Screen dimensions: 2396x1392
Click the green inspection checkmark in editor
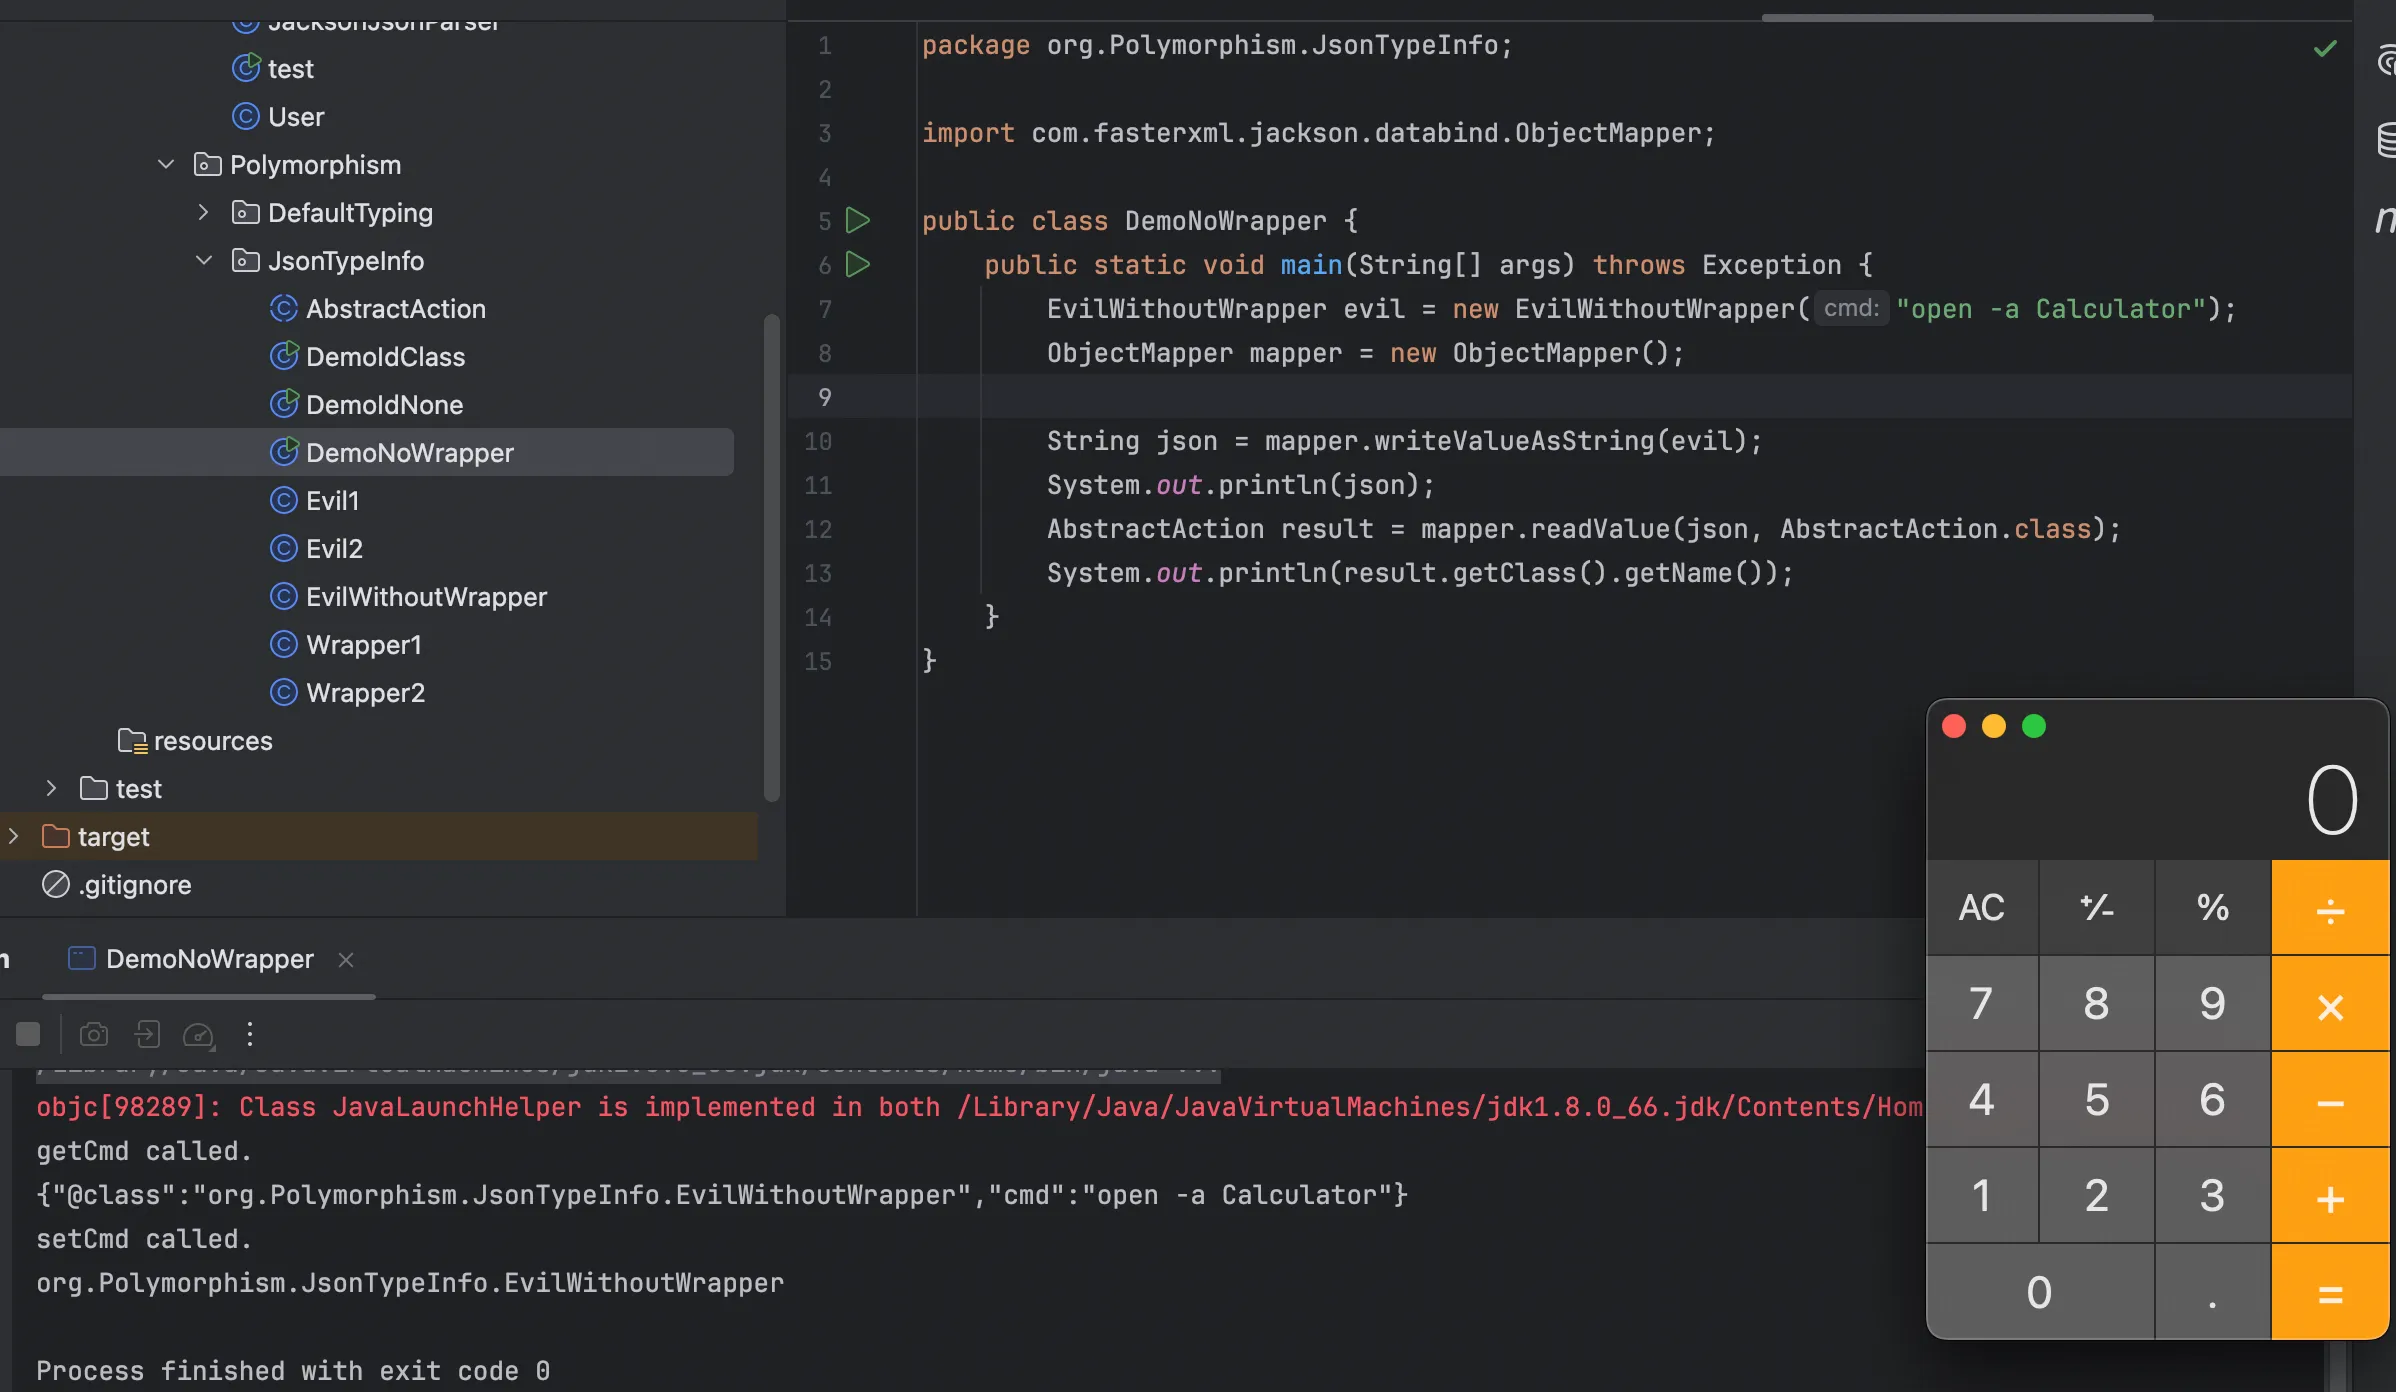click(x=2325, y=48)
